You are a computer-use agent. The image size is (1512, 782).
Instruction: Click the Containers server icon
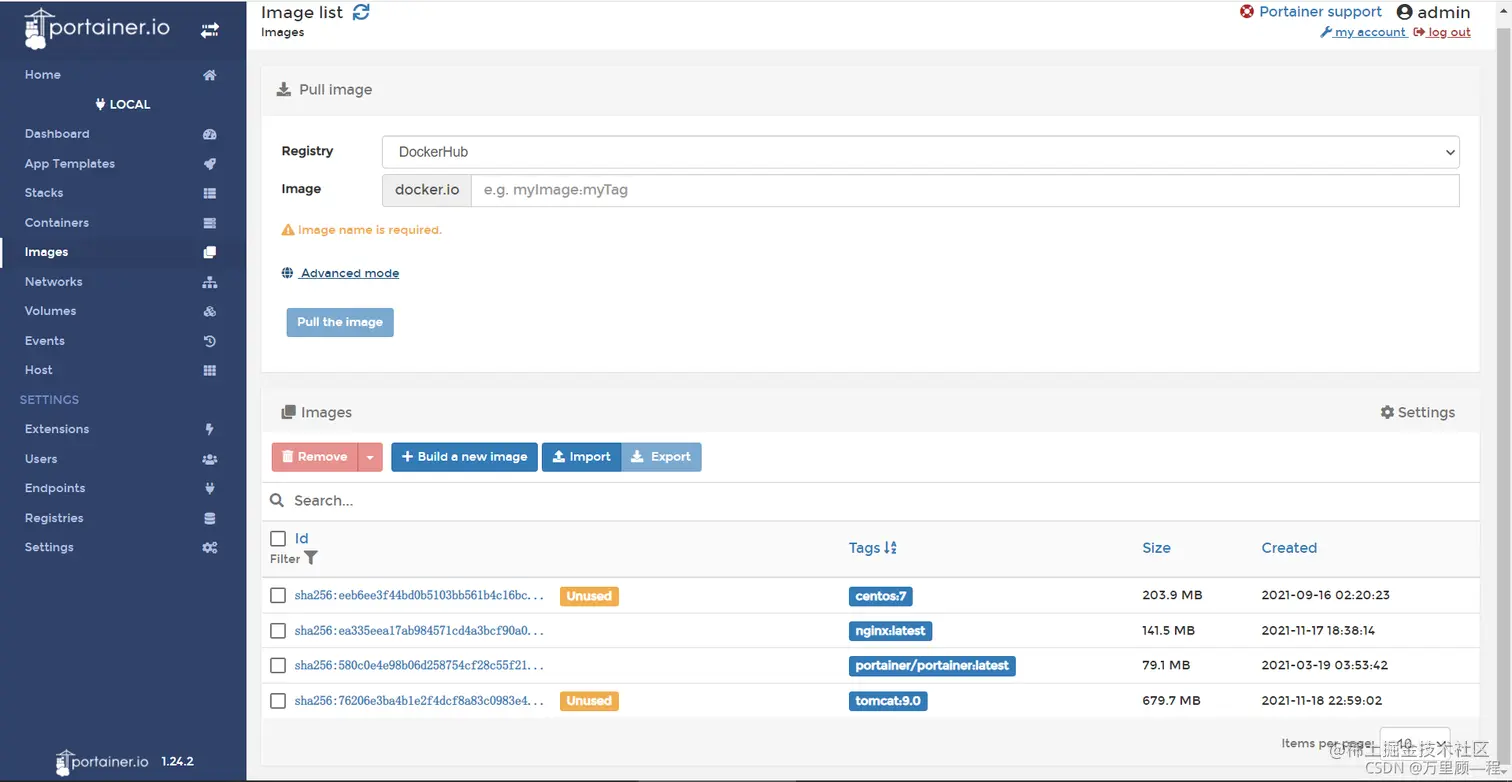tap(210, 223)
